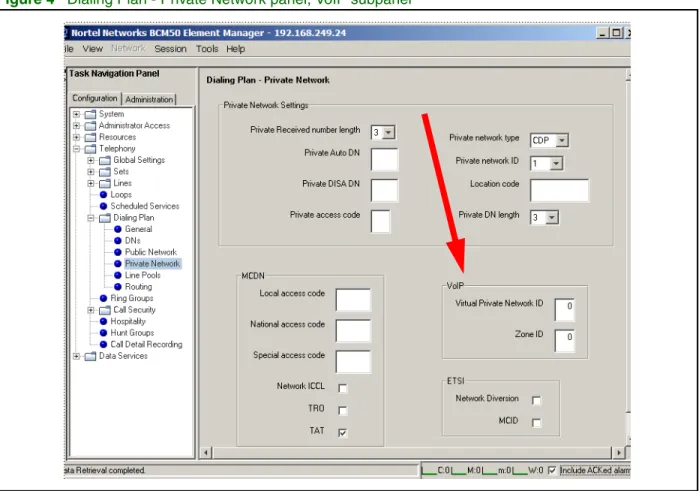Screen dimensions: 699x491
Task: Open the Session menu
Action: (x=170, y=49)
